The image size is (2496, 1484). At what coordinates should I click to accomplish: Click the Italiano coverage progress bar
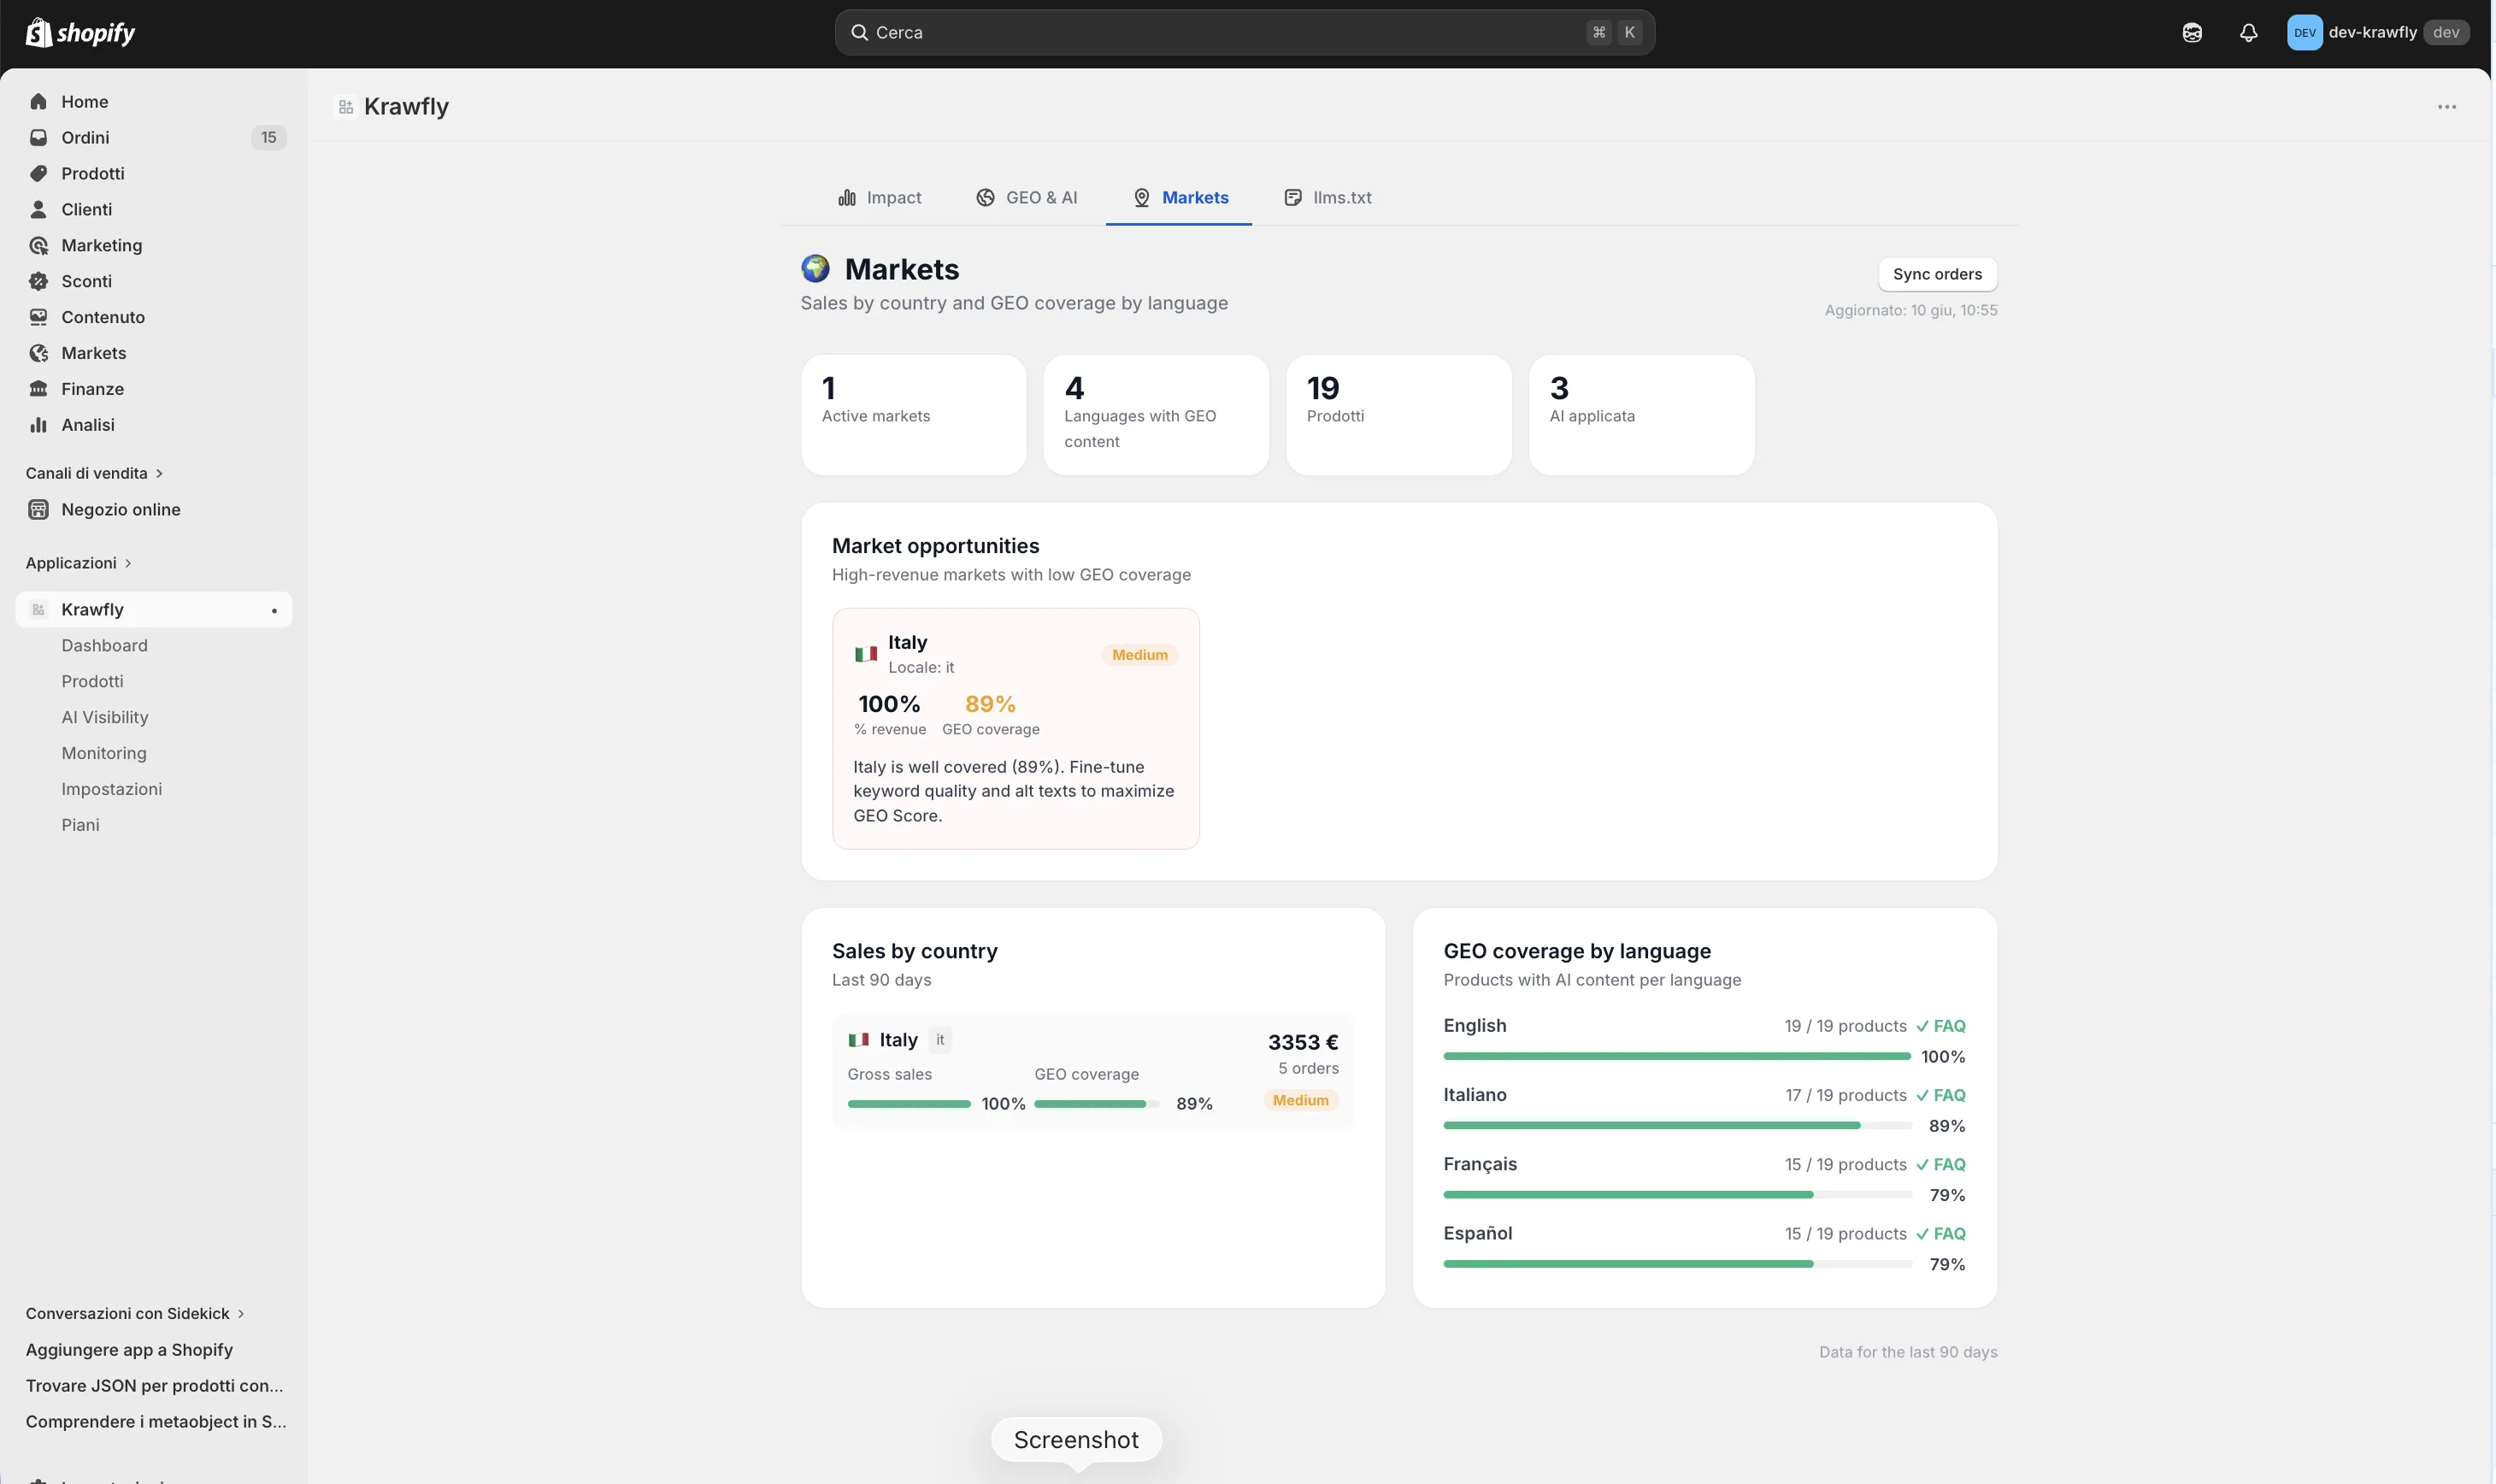1677,1125
